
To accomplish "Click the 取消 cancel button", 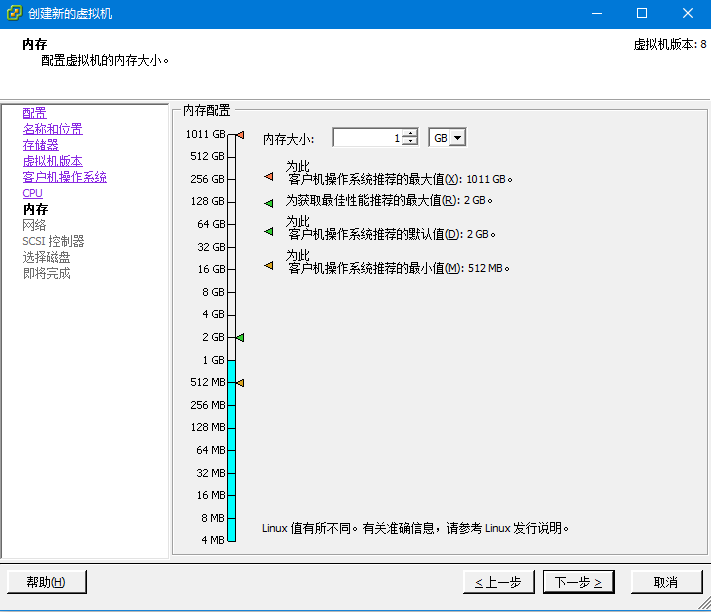I will coord(666,582).
